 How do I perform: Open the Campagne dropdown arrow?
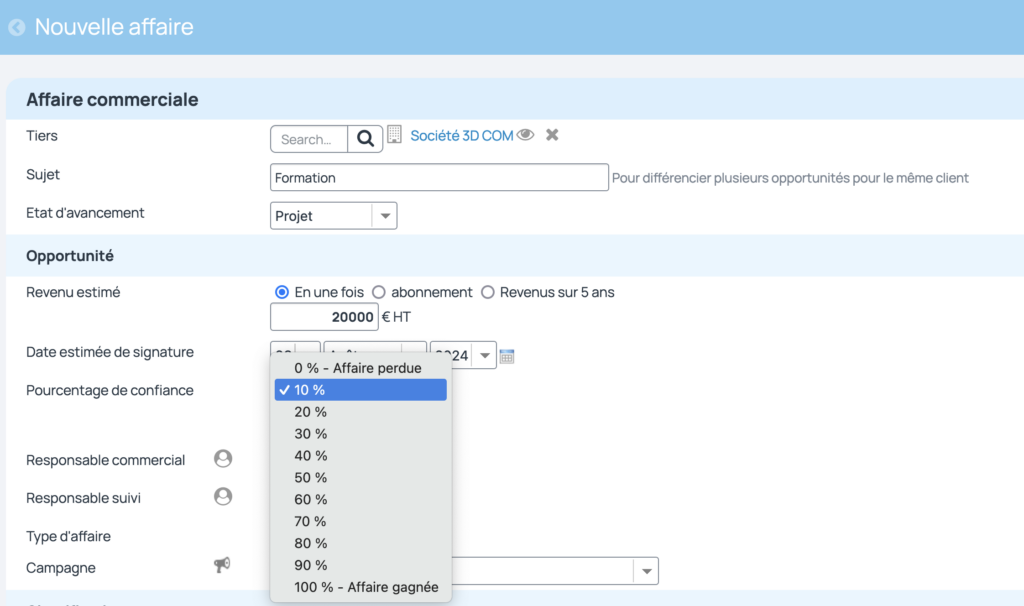(646, 571)
